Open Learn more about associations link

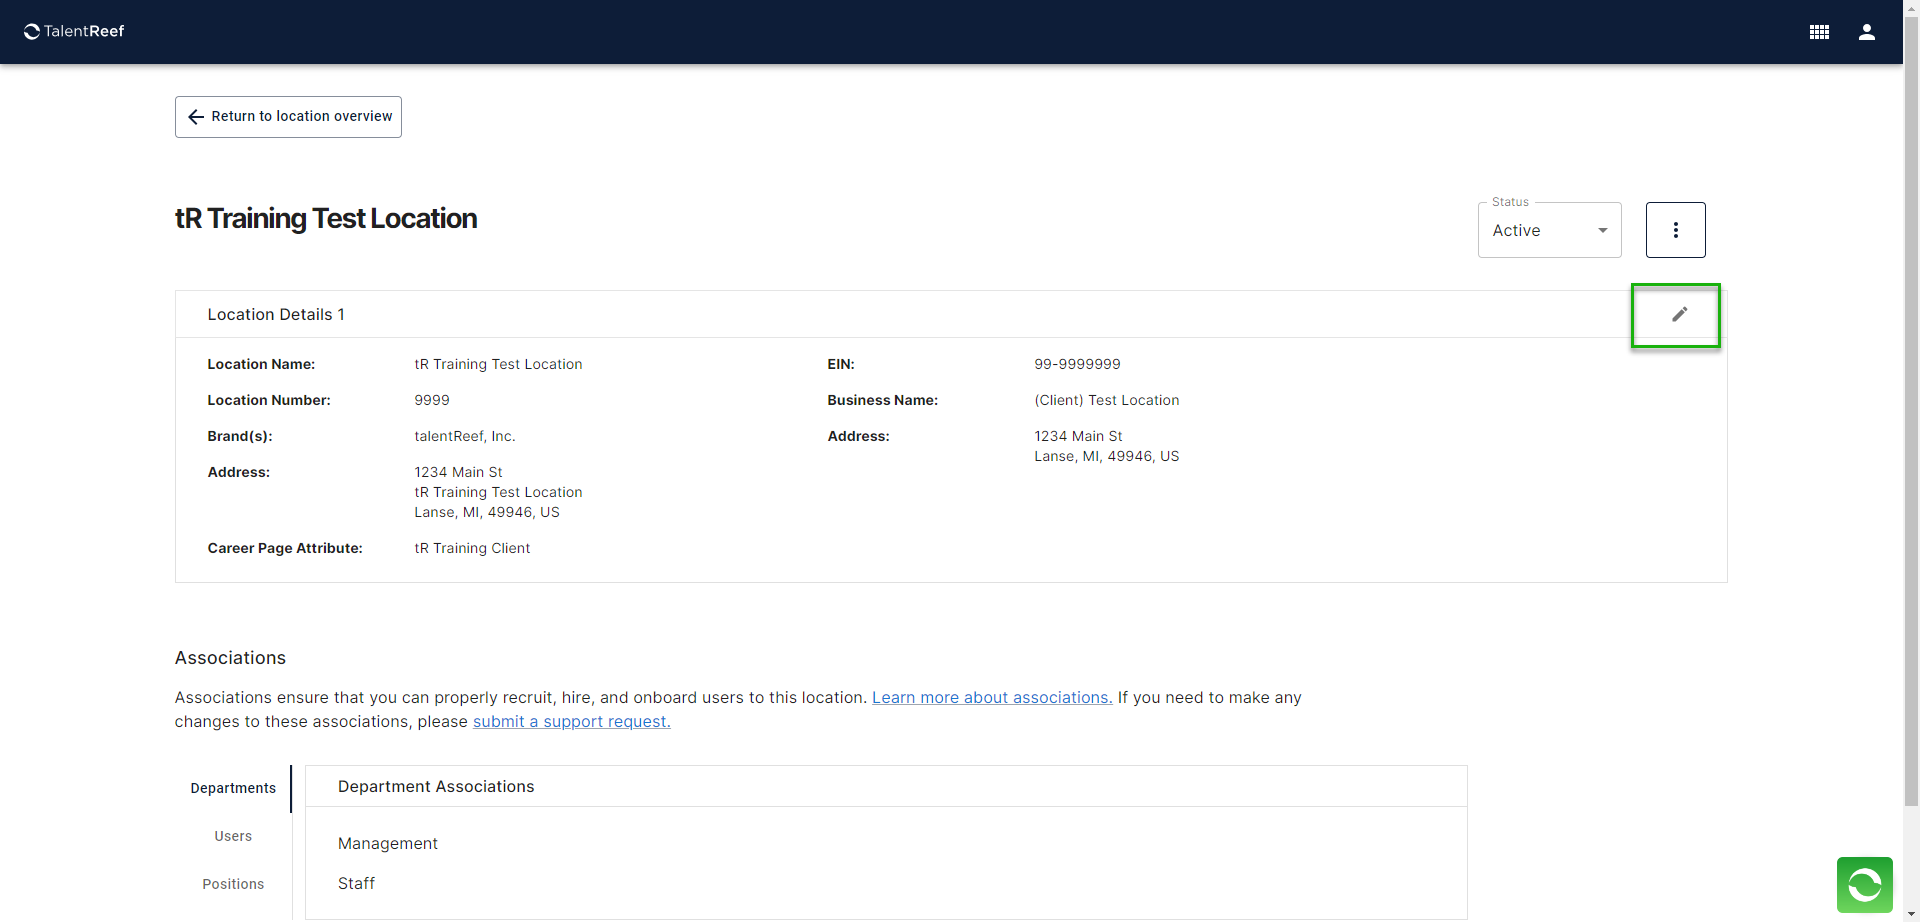[991, 698]
